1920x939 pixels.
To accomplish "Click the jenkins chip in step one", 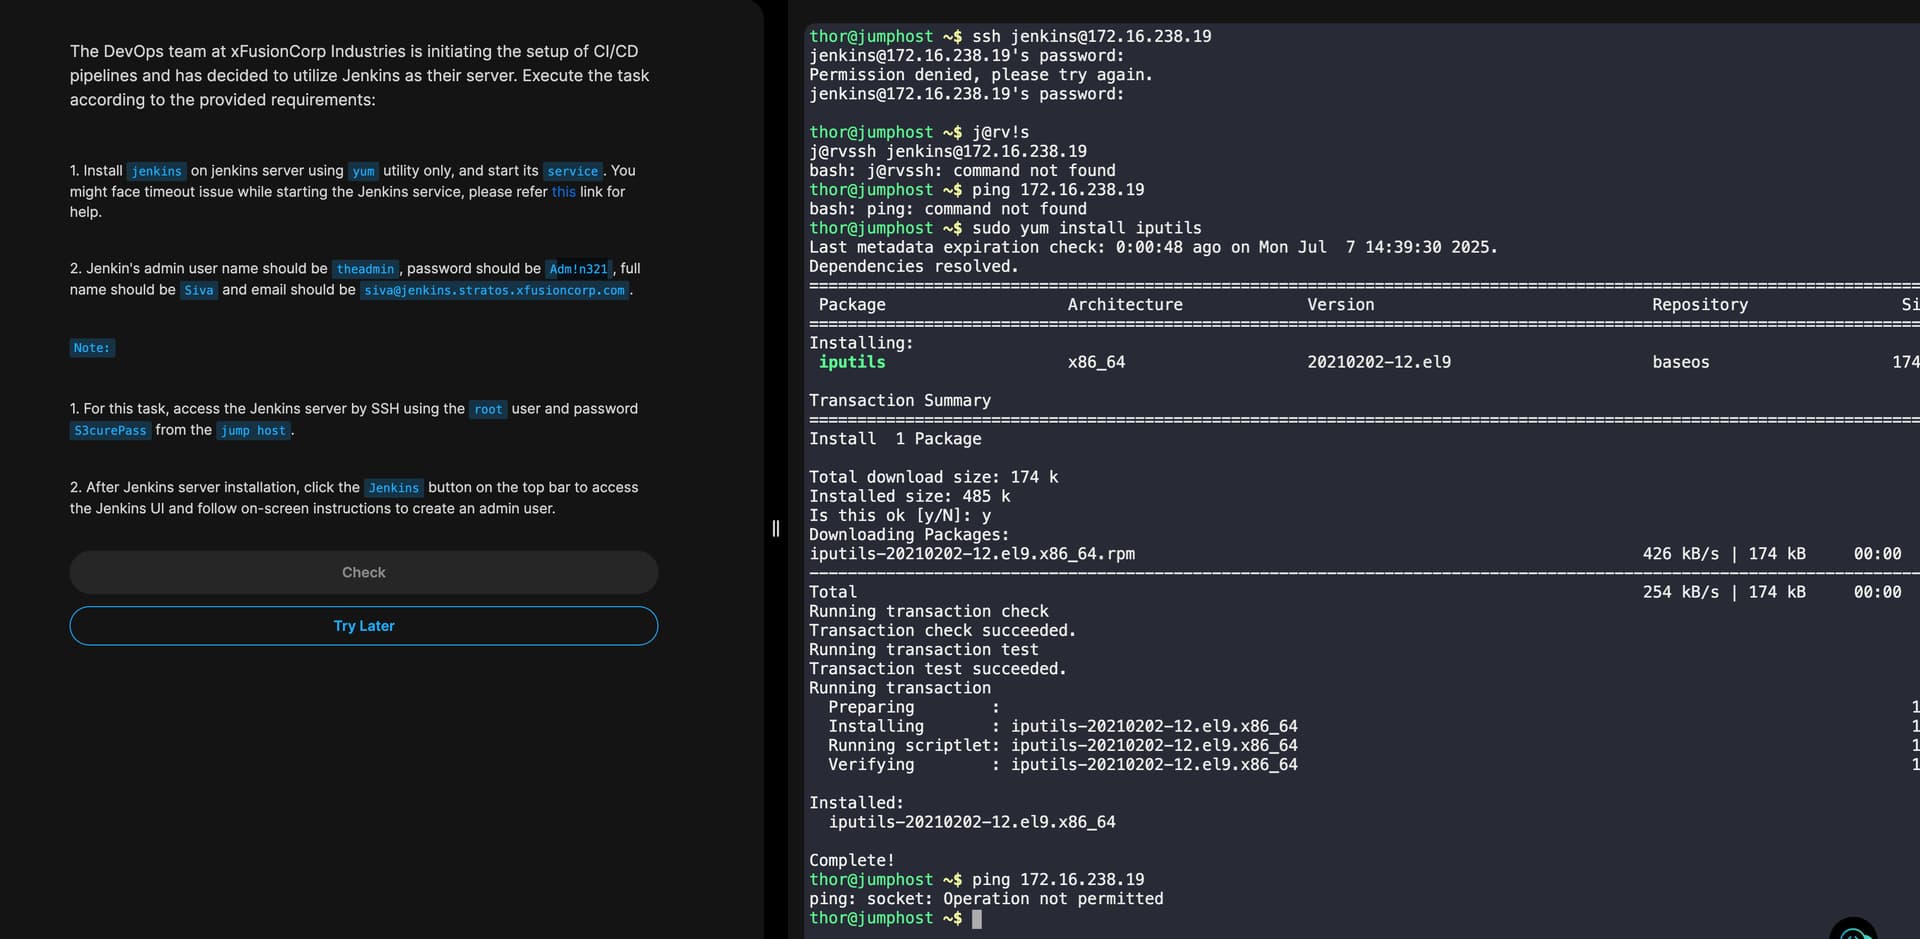I will (x=157, y=171).
